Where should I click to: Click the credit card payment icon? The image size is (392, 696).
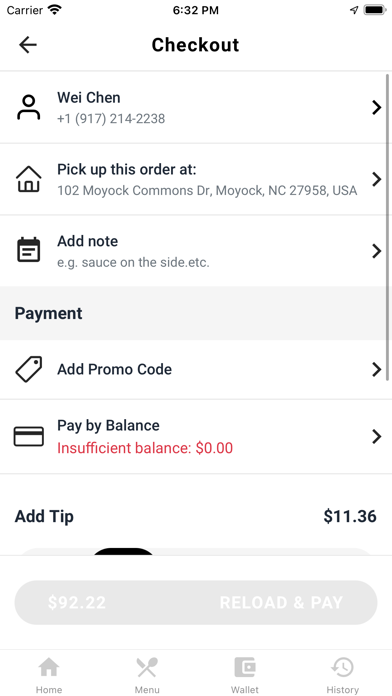28,436
